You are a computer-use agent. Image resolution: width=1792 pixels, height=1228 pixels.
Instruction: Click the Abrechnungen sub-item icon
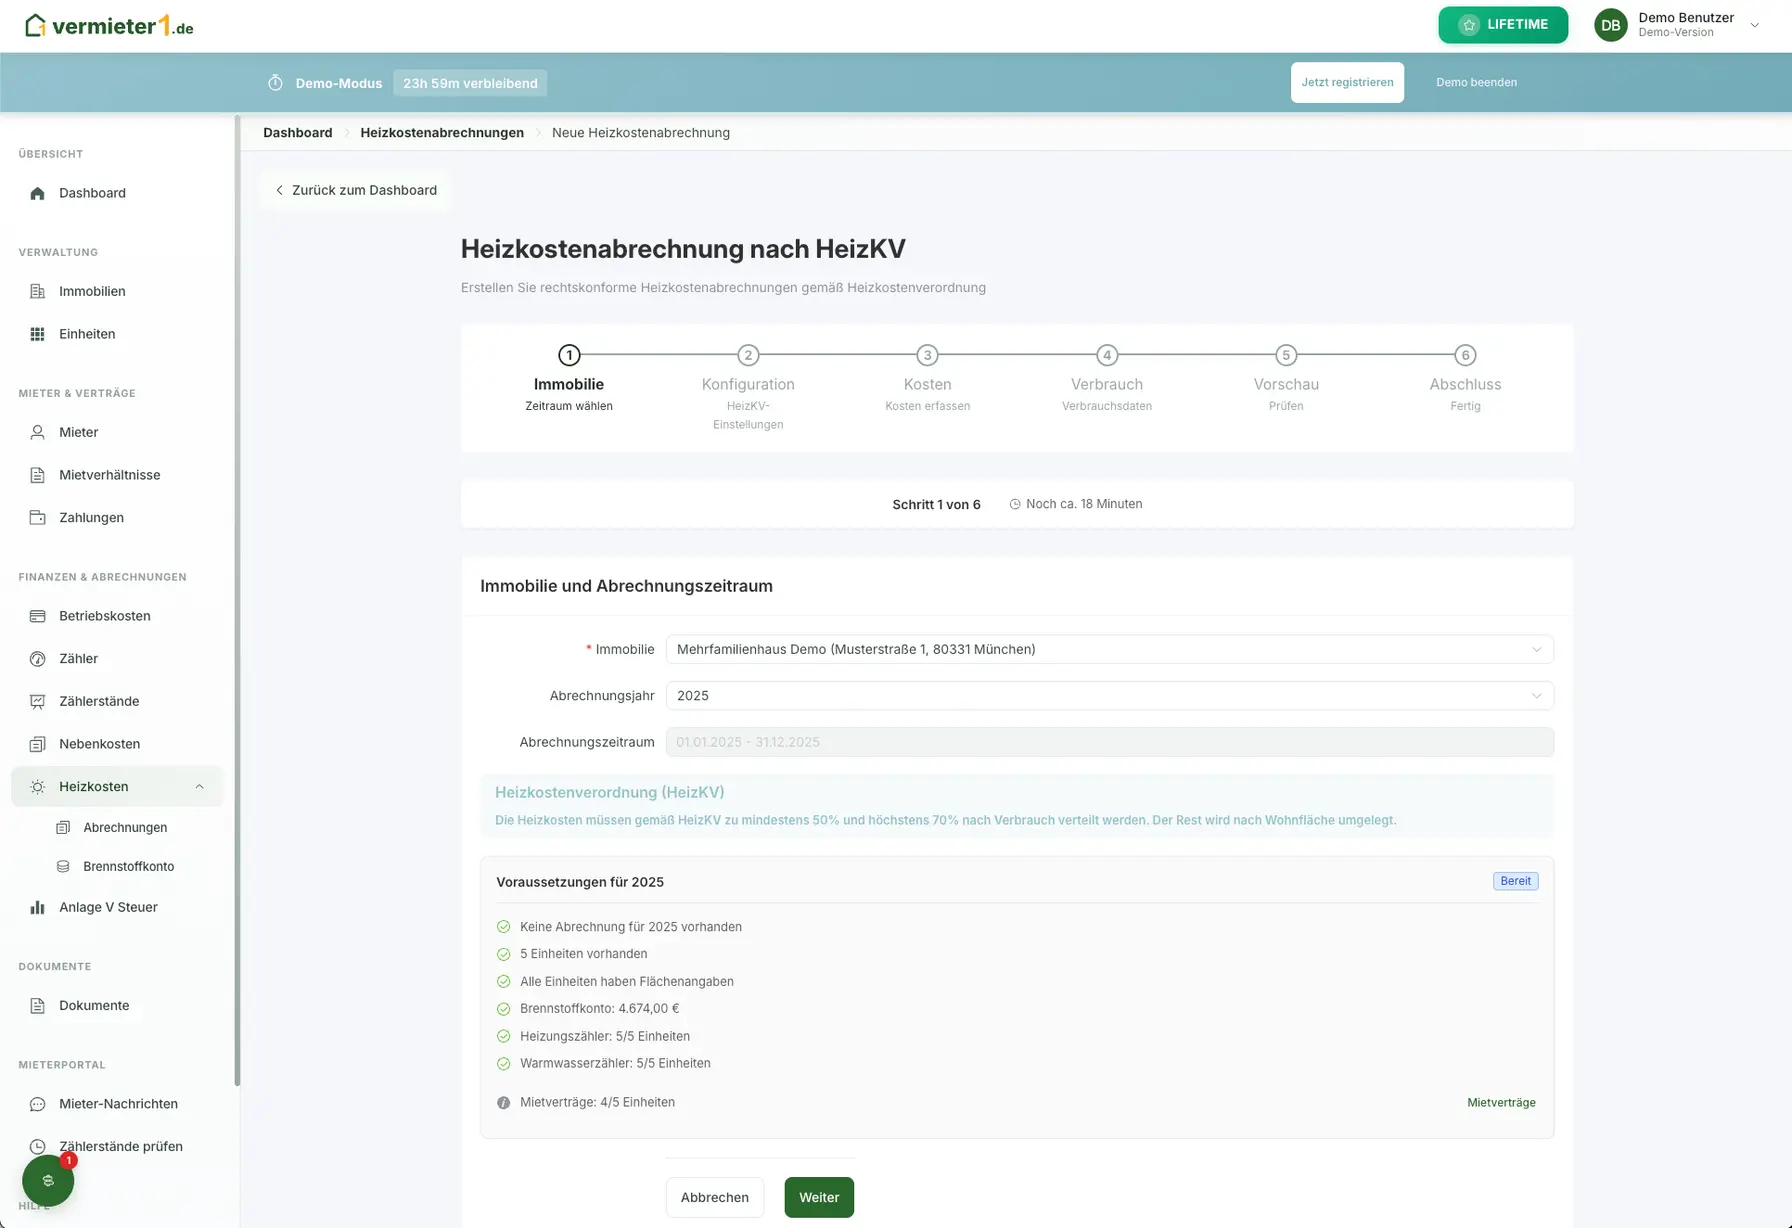coord(63,827)
